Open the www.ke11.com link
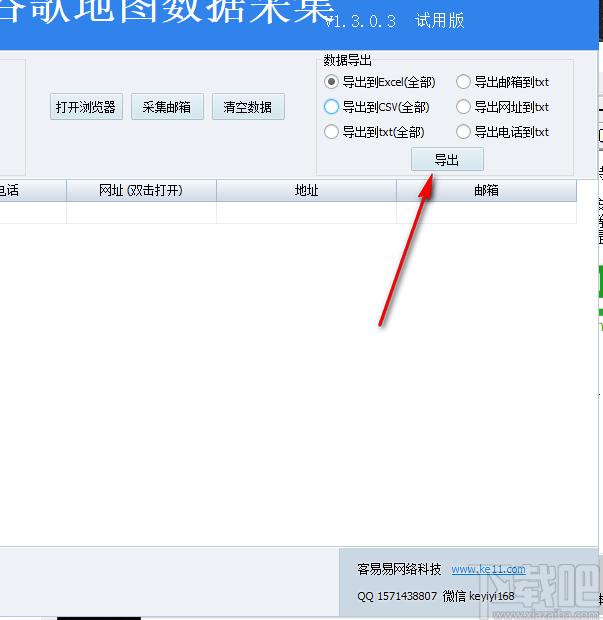The width and height of the screenshot is (603, 620). tap(488, 569)
